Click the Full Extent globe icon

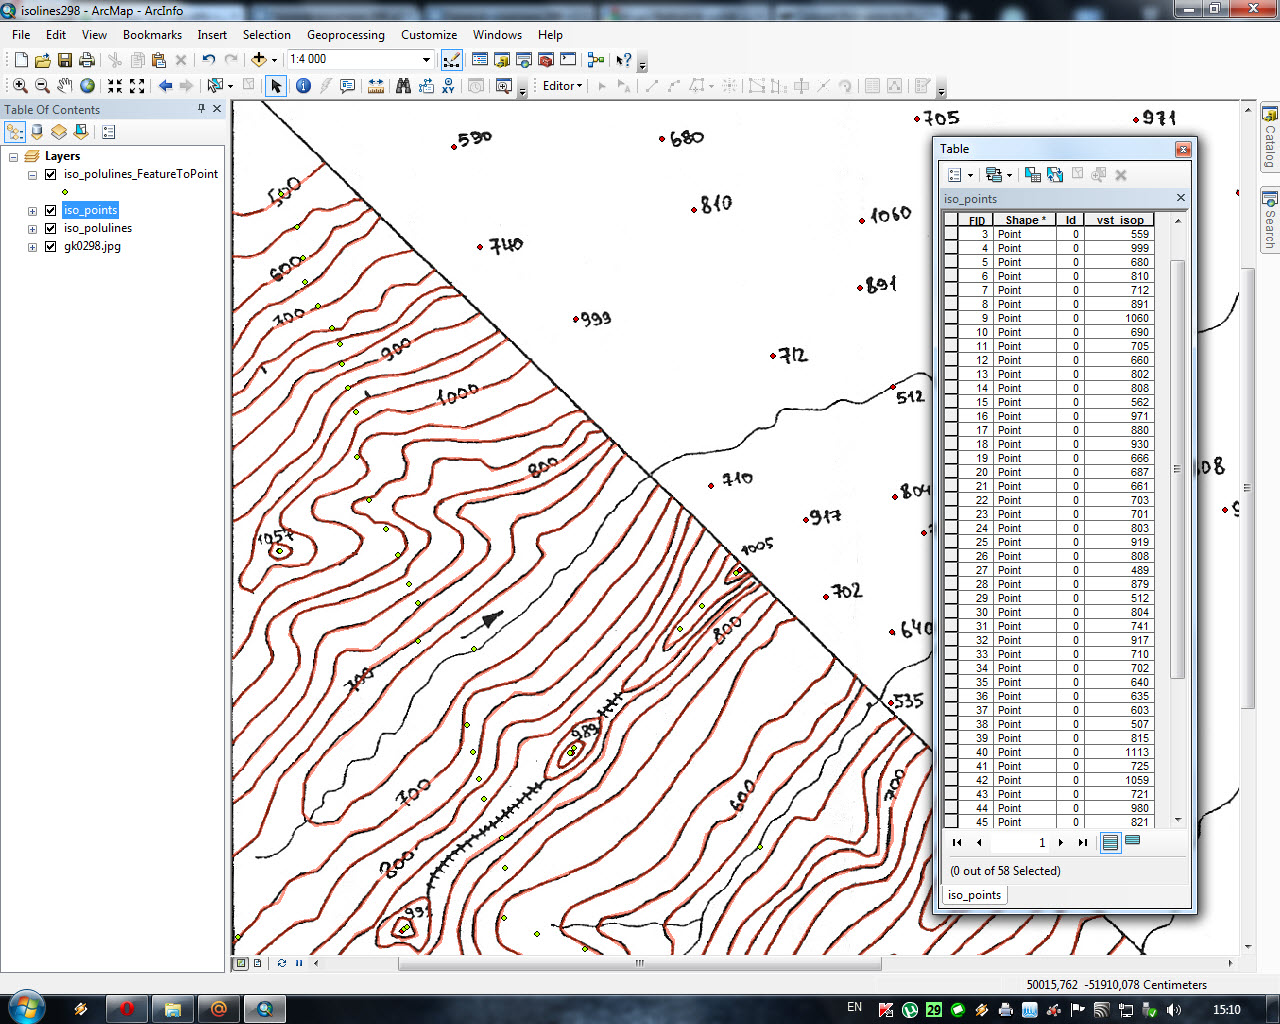pos(87,86)
